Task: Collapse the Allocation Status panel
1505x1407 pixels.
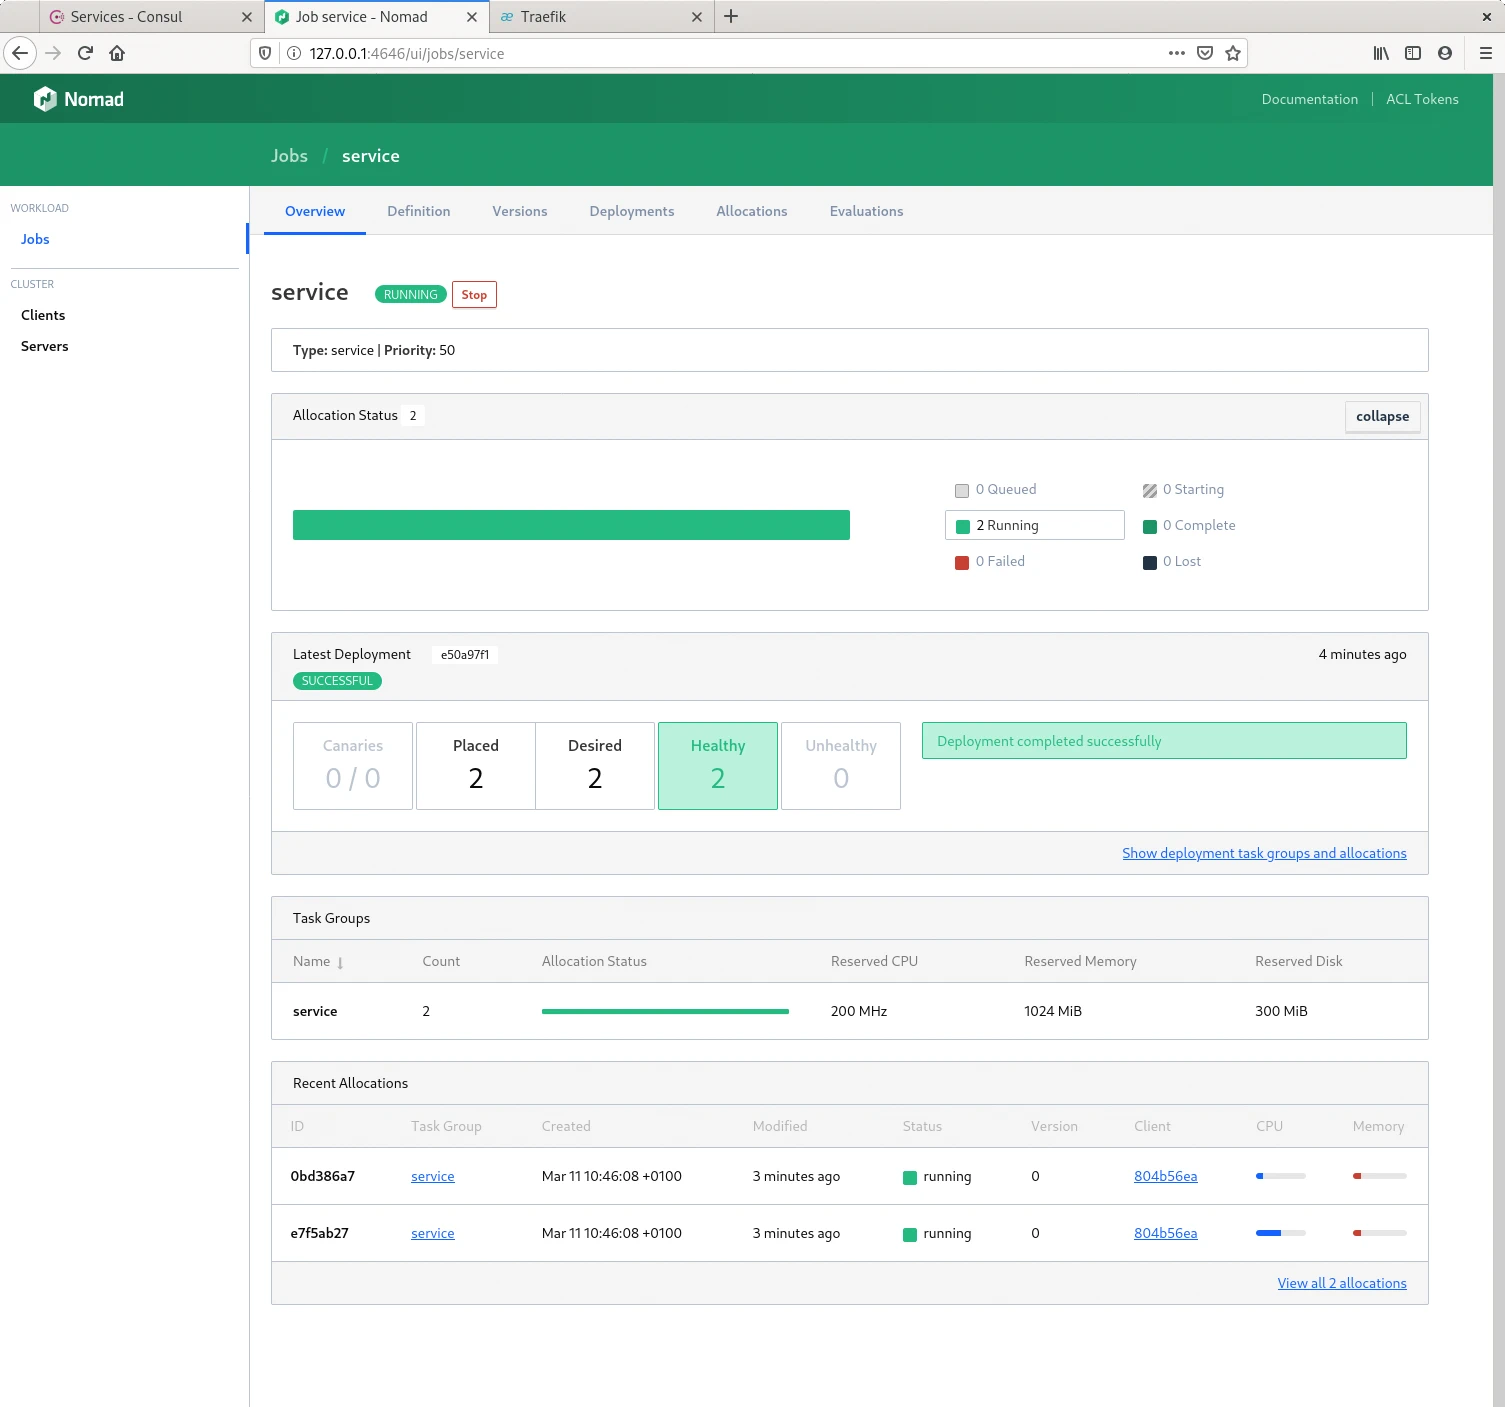Action: (1382, 416)
